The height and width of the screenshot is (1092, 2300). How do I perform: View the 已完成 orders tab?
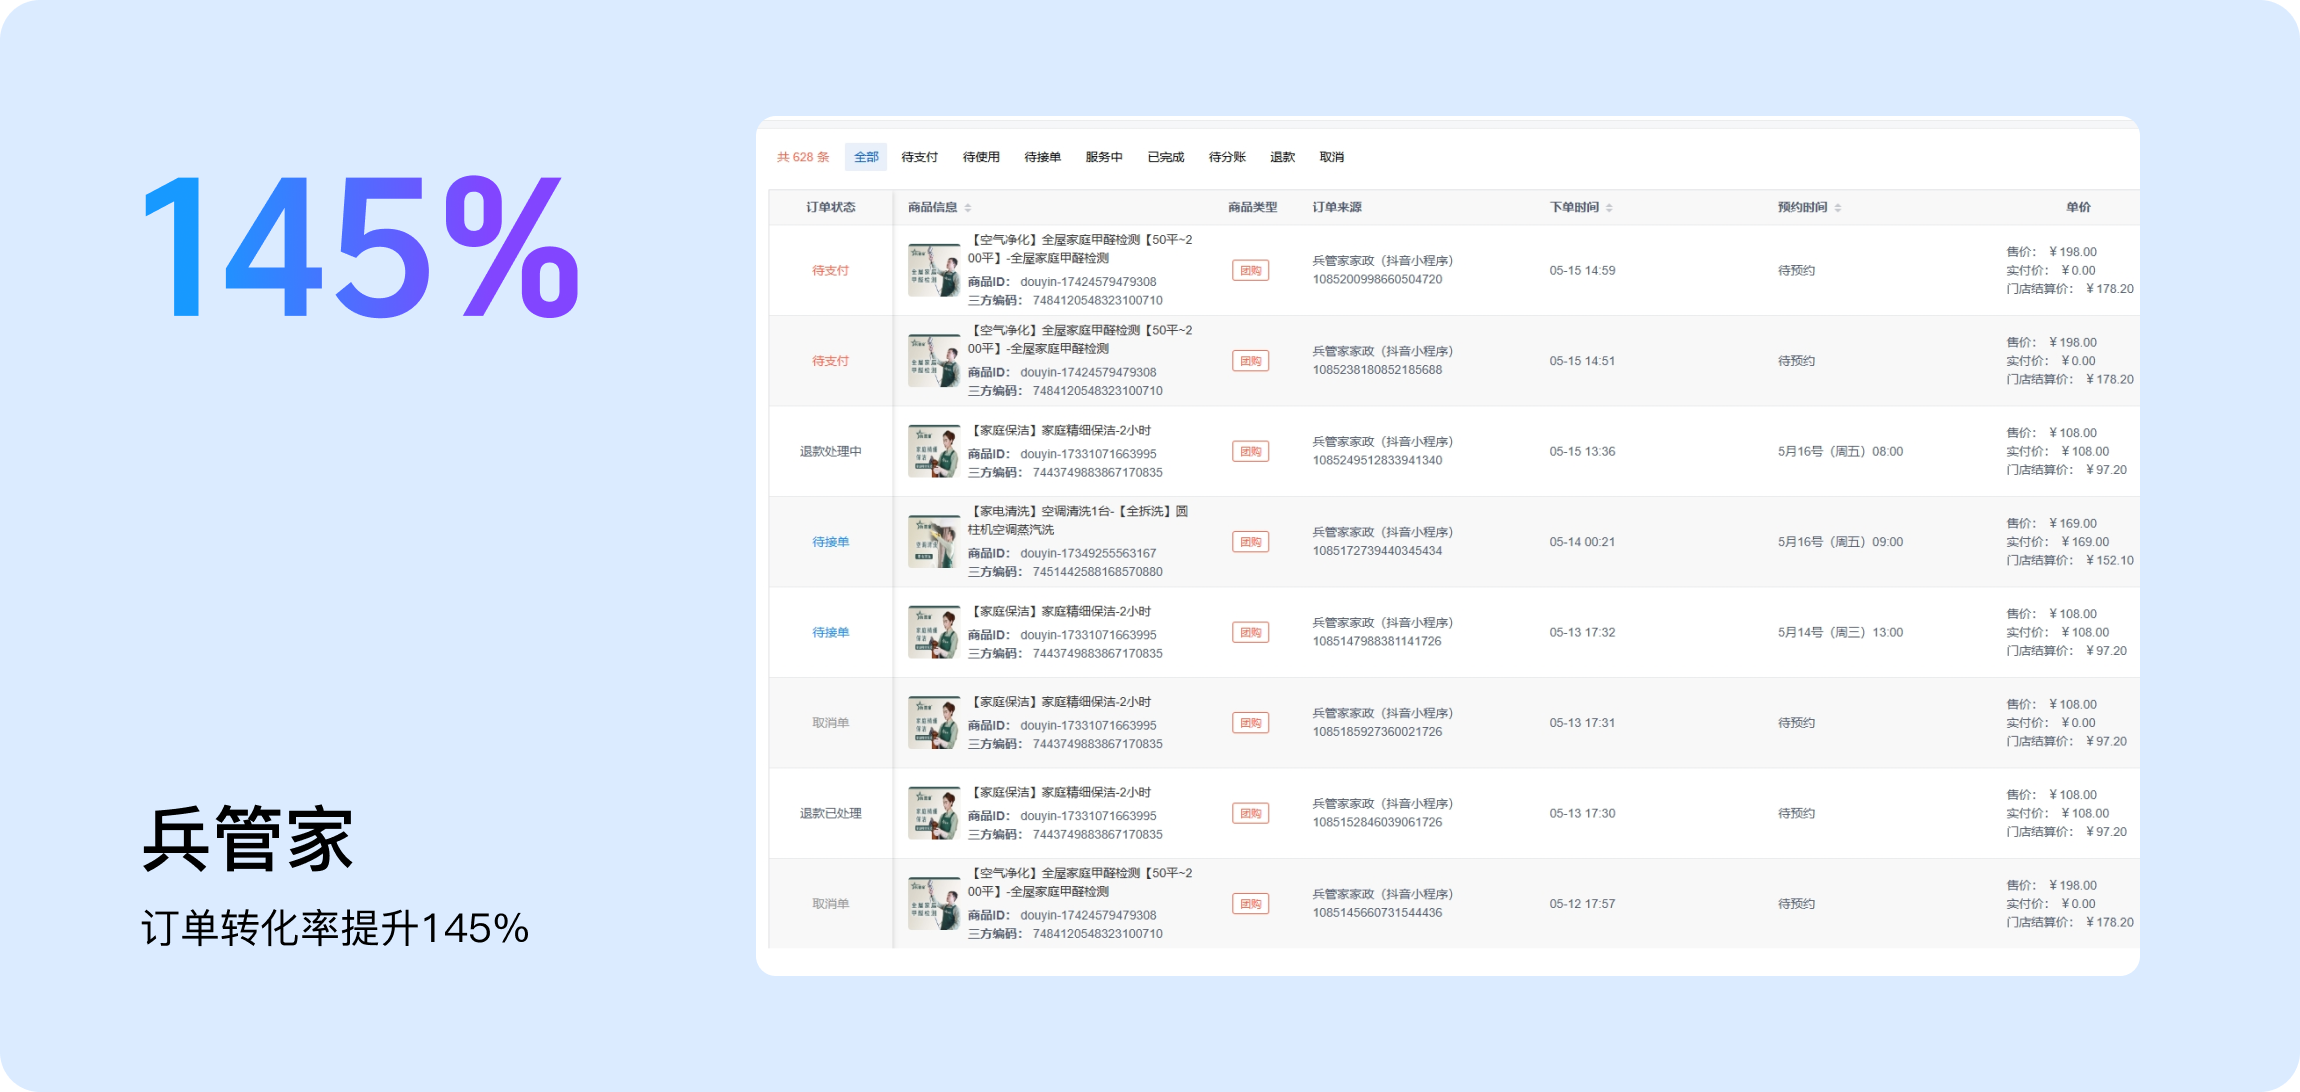point(1165,157)
